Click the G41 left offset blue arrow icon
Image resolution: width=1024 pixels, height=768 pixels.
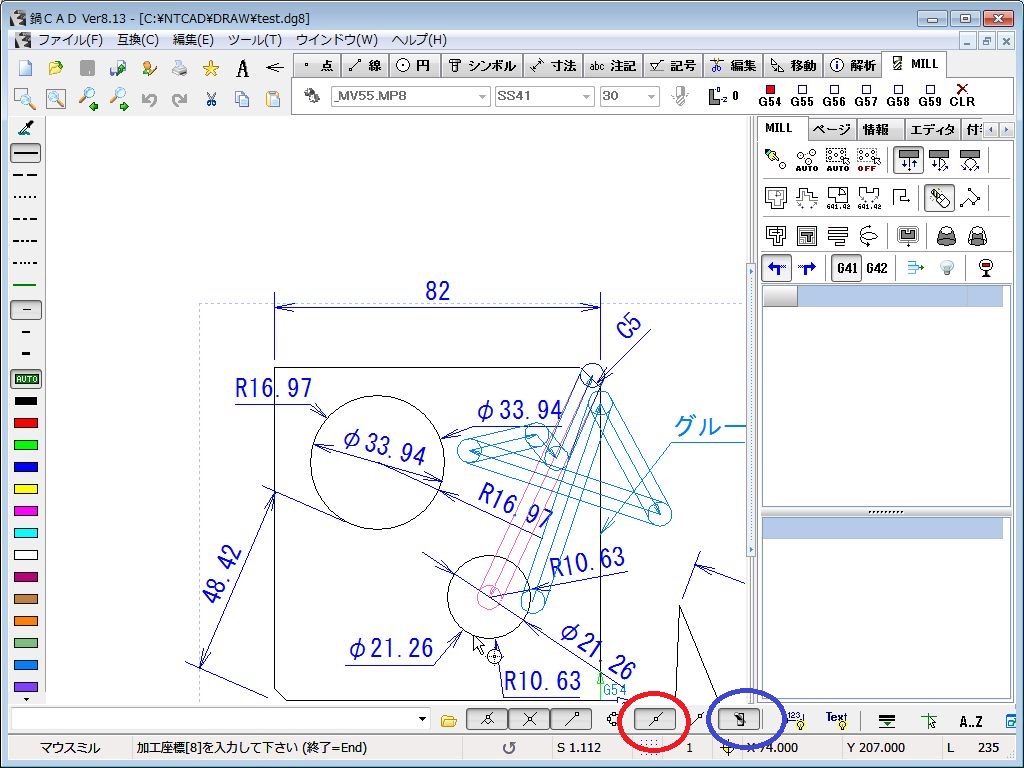[776, 268]
